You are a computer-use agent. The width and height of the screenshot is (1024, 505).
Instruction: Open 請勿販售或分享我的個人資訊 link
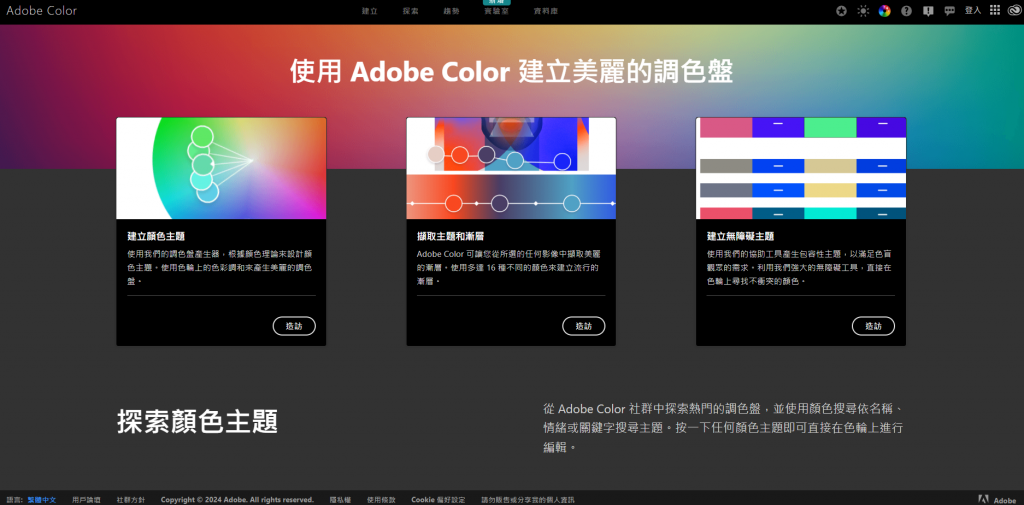point(528,500)
